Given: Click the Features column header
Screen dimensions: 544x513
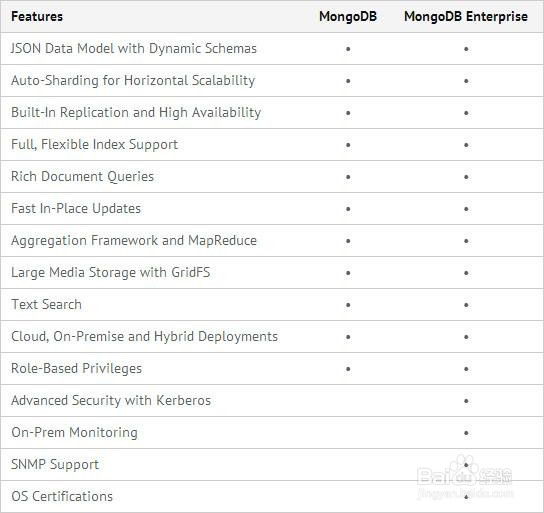Looking at the screenshot, I should (x=37, y=17).
